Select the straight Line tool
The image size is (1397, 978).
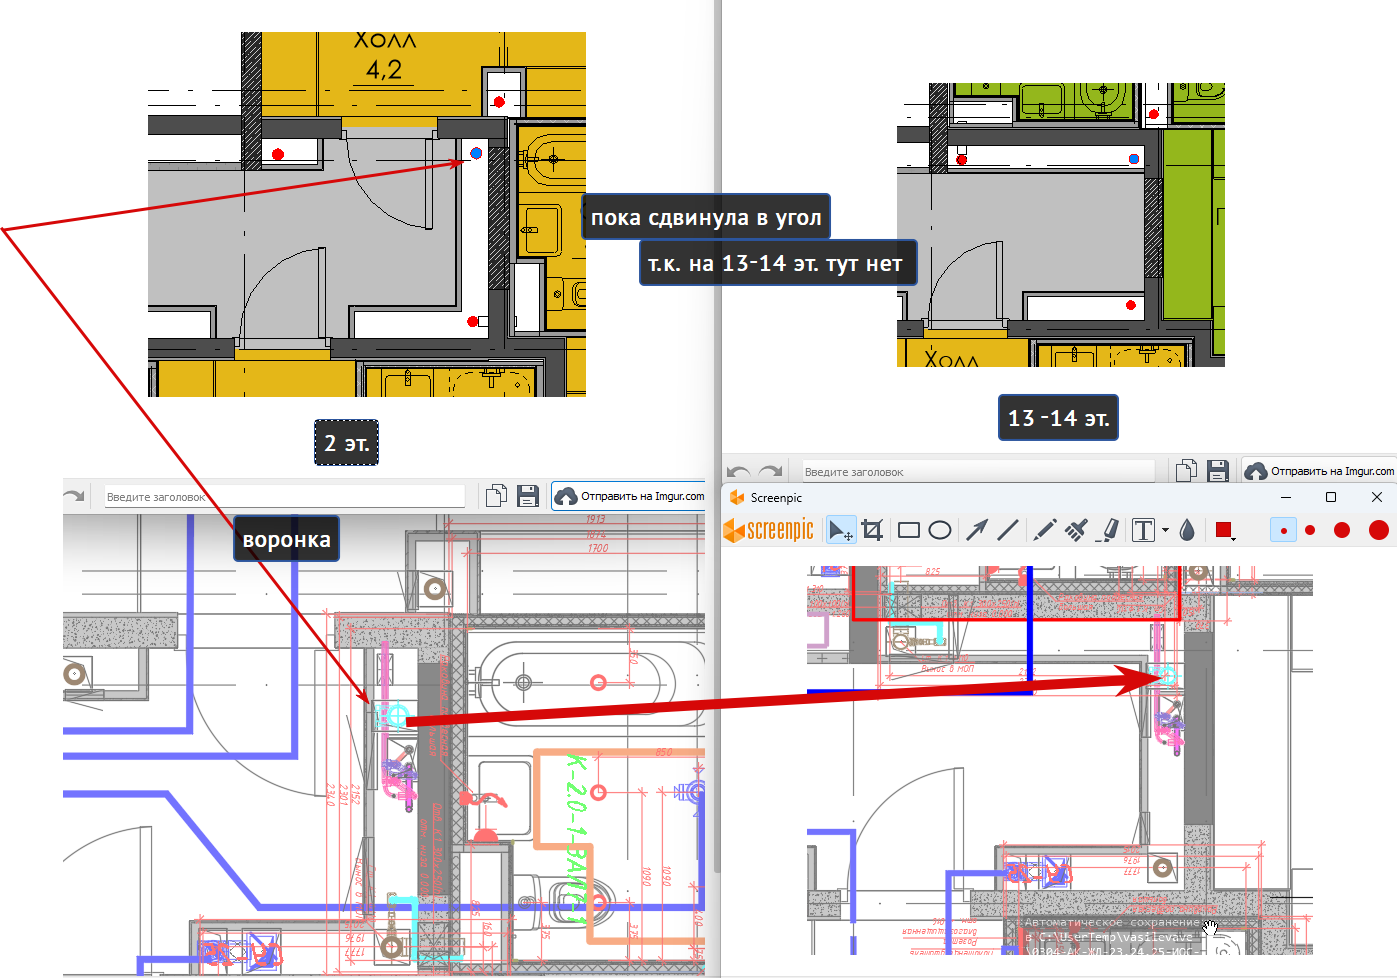pos(1008,530)
